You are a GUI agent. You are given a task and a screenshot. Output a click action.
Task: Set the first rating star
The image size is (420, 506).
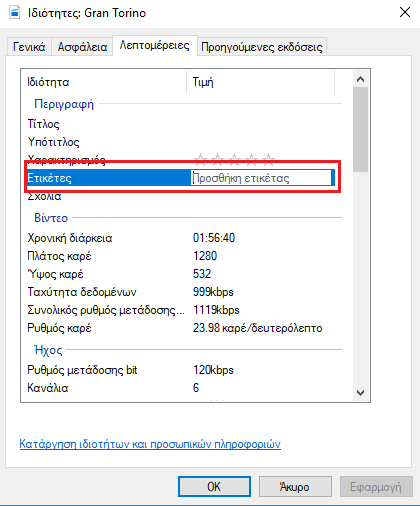[200, 160]
